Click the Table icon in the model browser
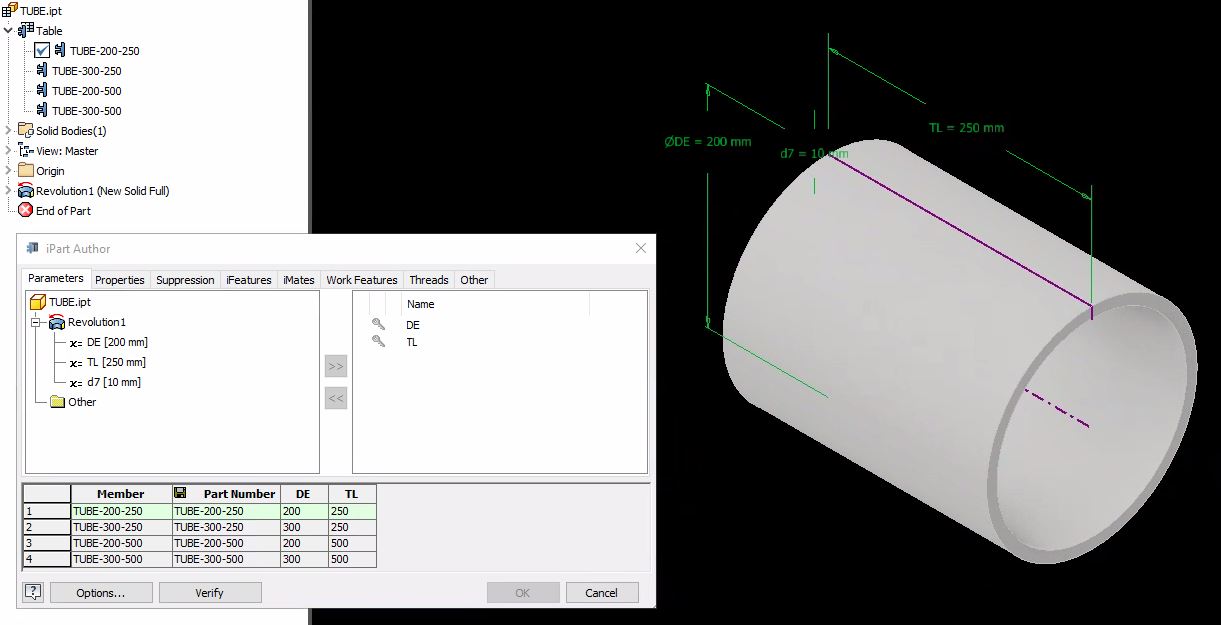1221x625 pixels. pos(23,30)
